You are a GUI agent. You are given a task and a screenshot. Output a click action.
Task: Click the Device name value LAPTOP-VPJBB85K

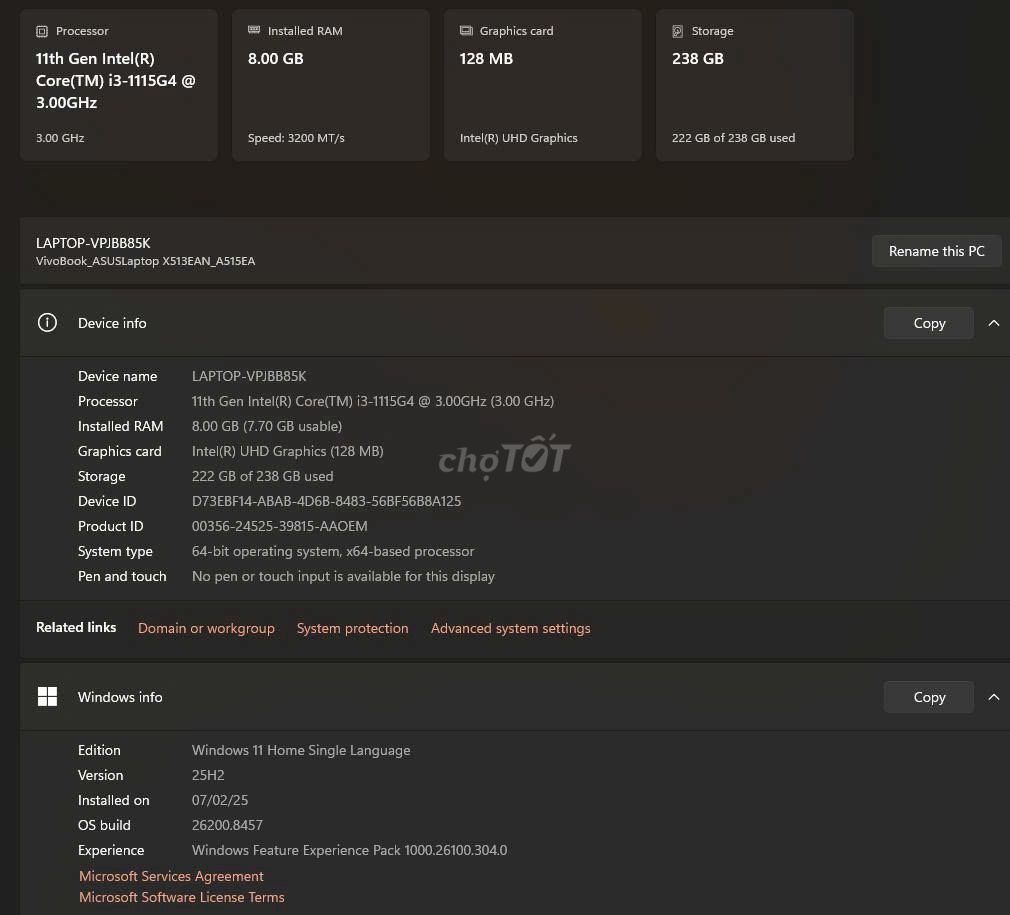click(x=249, y=376)
